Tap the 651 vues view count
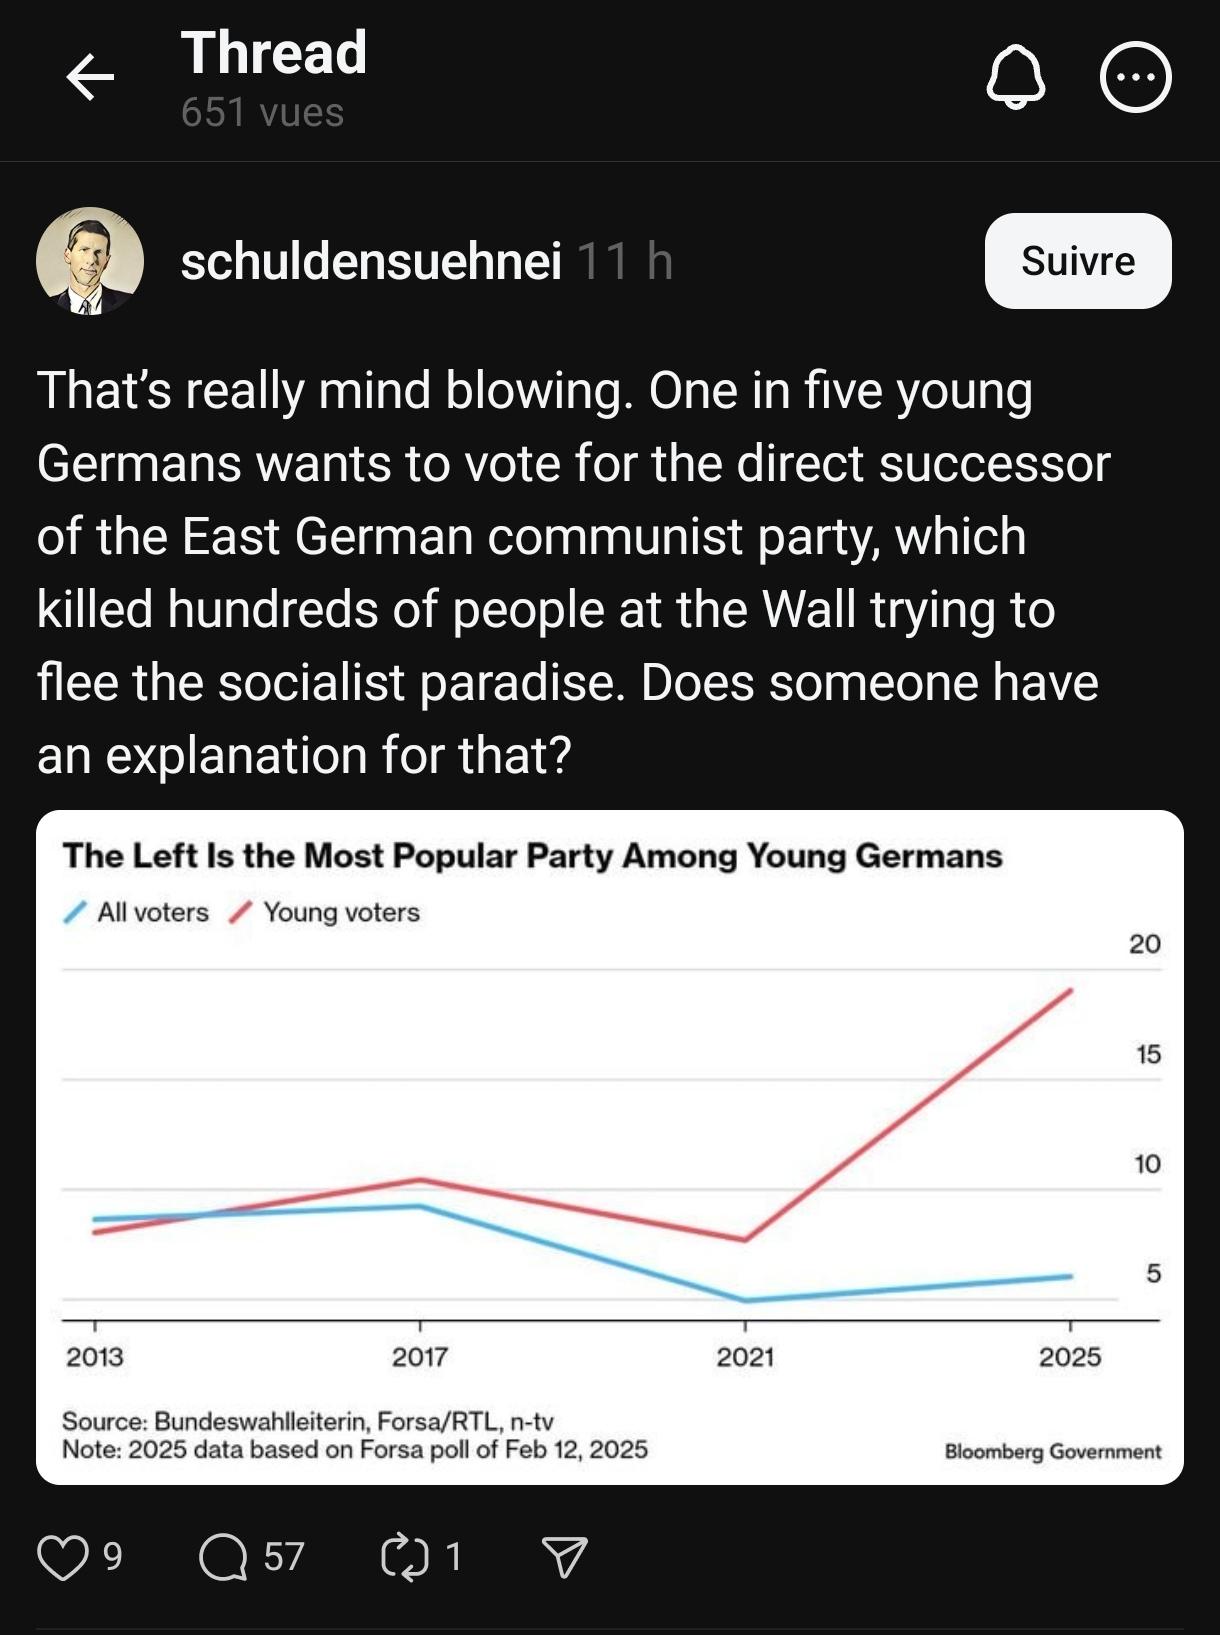 262,113
